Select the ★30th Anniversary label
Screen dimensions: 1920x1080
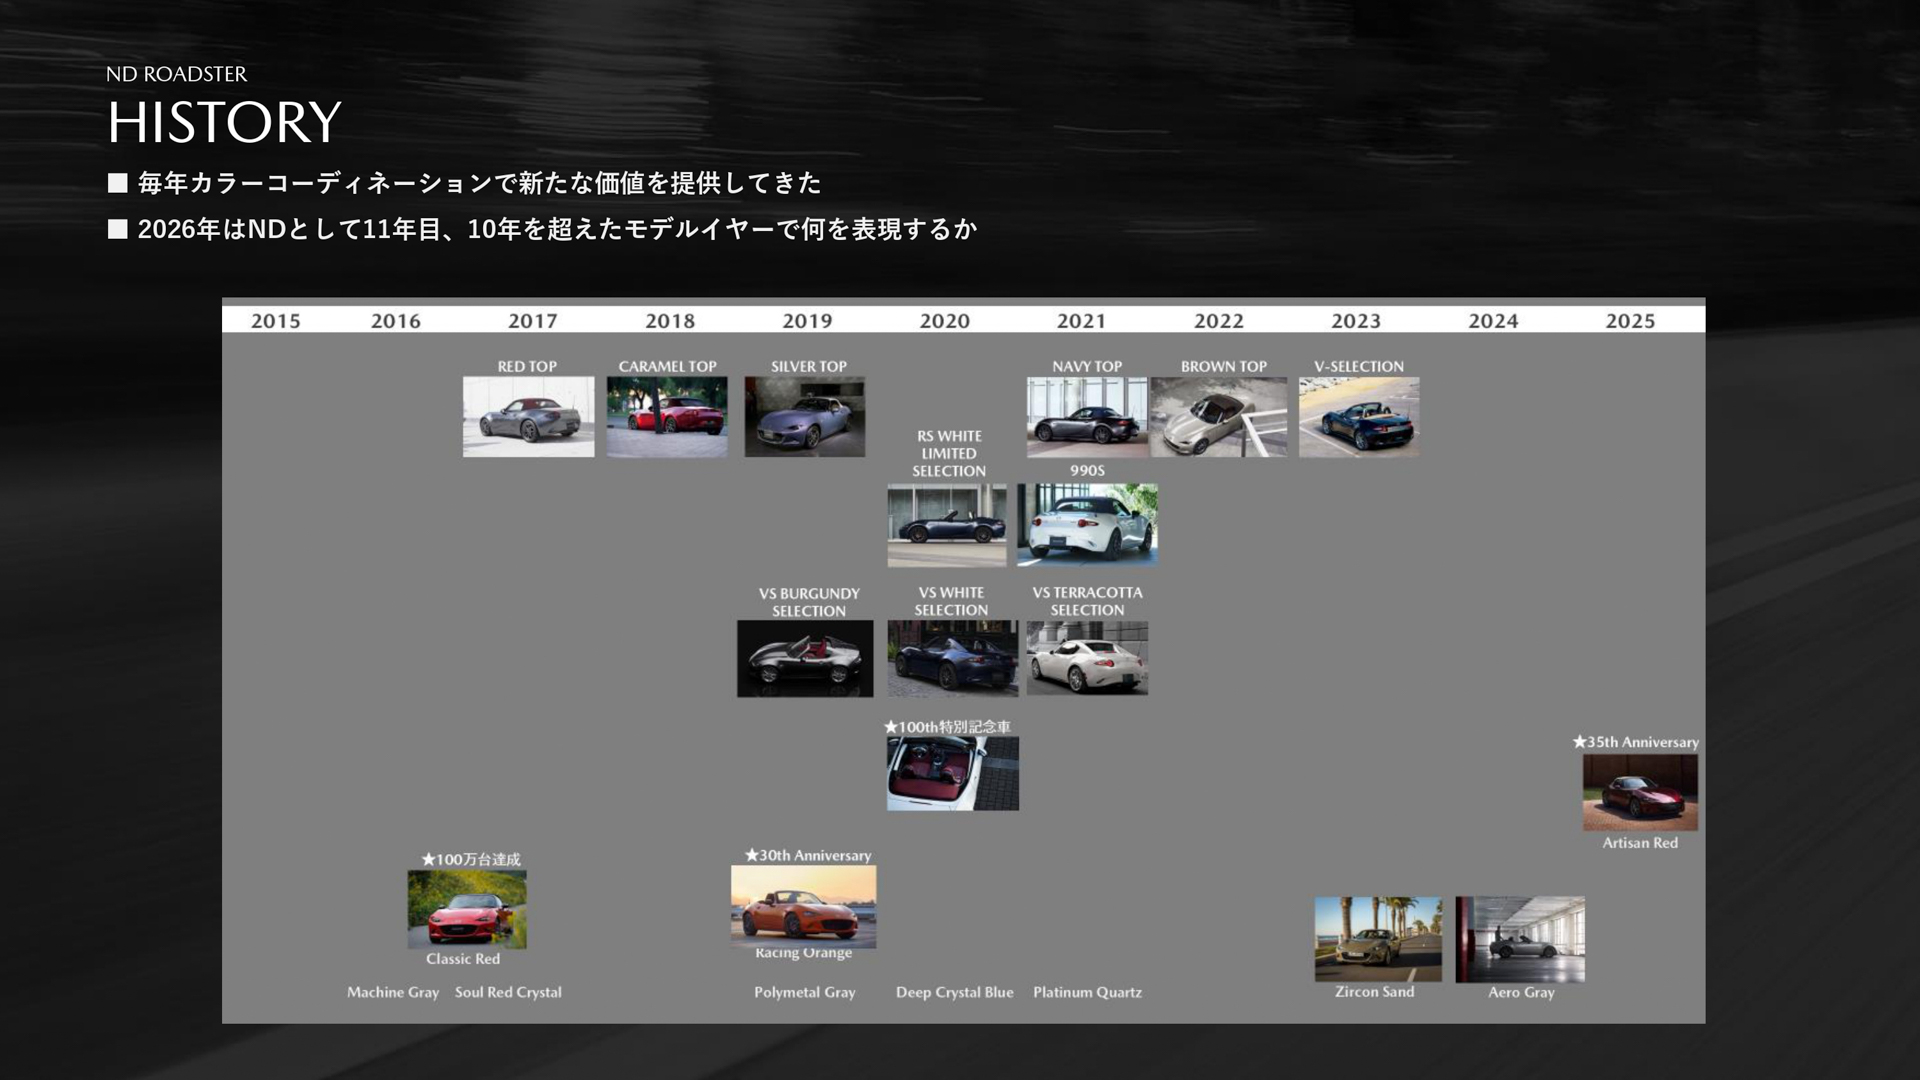click(x=808, y=855)
